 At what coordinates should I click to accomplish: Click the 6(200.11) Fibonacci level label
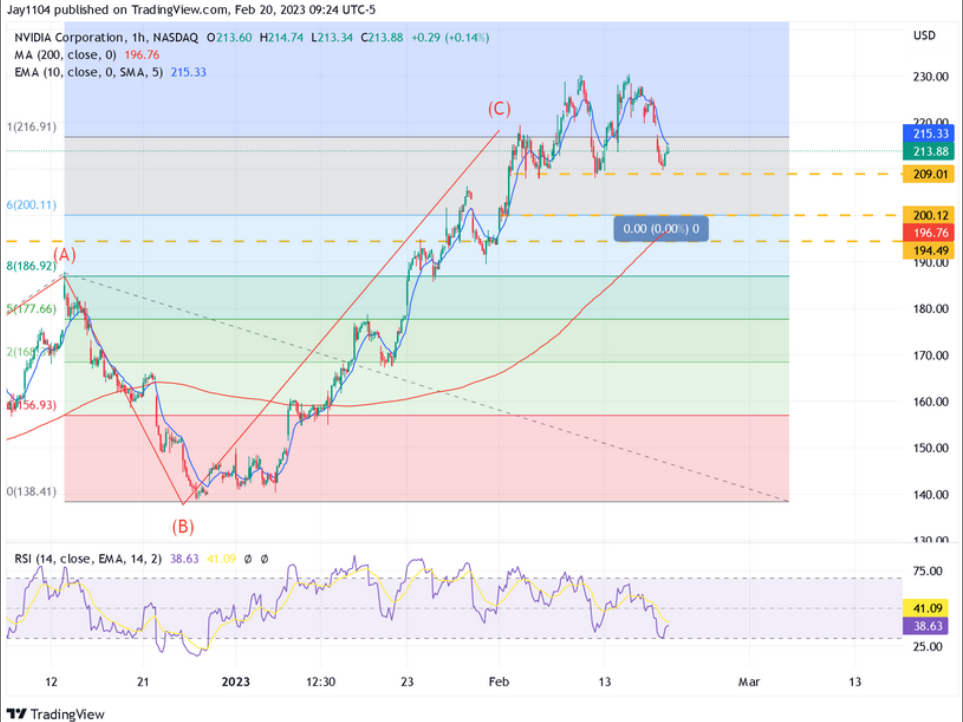[31, 204]
